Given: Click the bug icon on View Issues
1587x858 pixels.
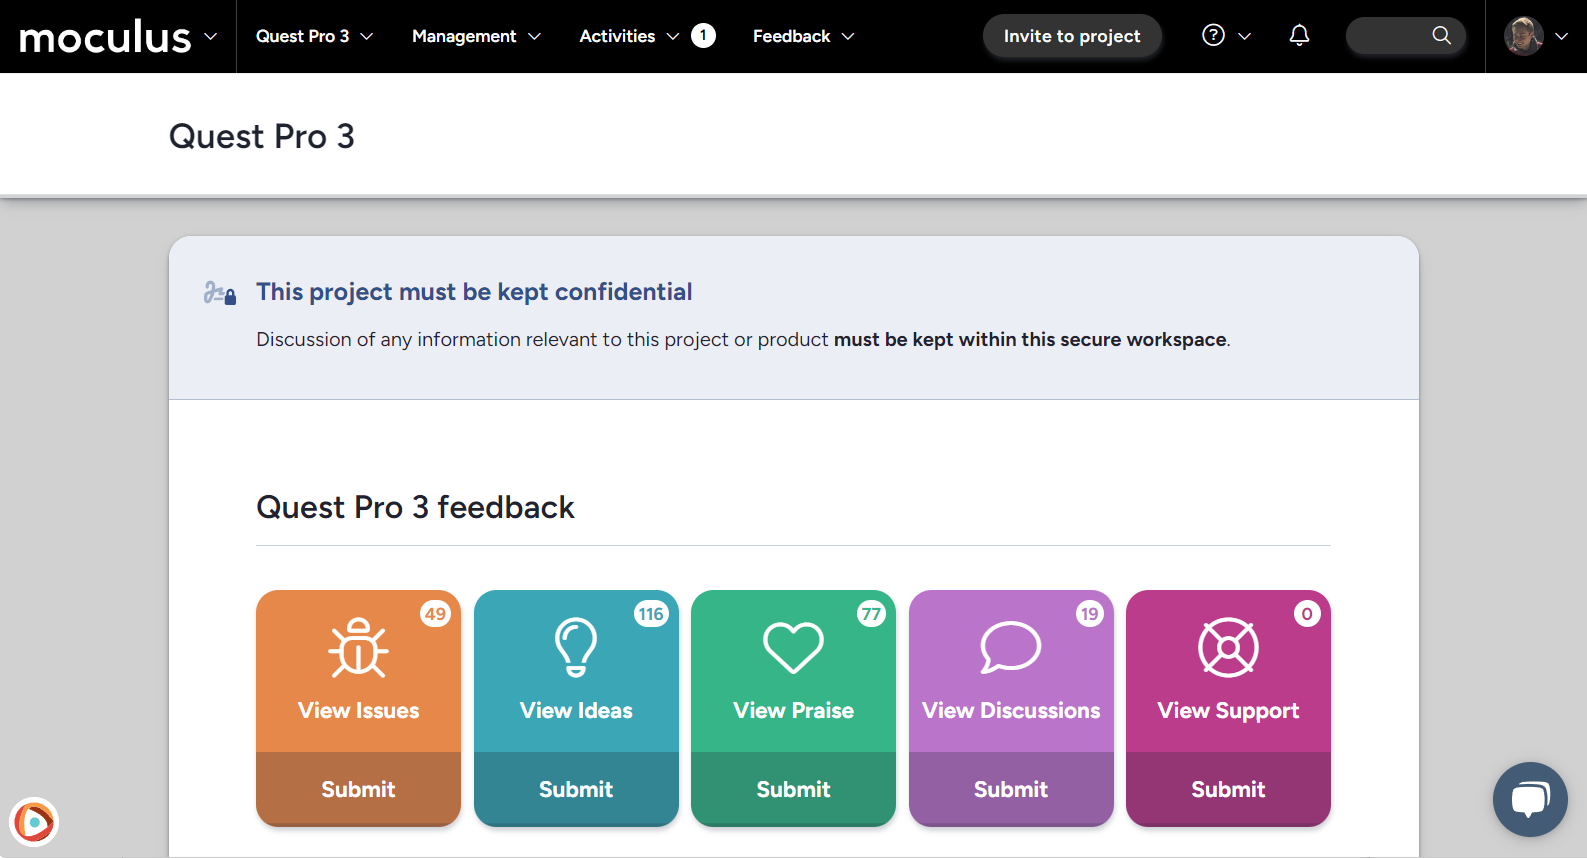Looking at the screenshot, I should (358, 648).
